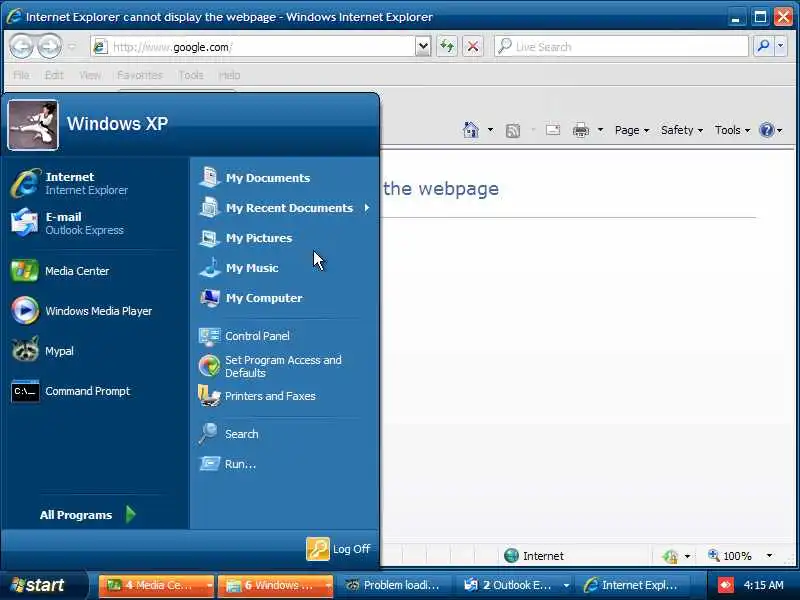Open Media Center from Start menu
Image resolution: width=800 pixels, height=600 pixels.
[94, 271]
